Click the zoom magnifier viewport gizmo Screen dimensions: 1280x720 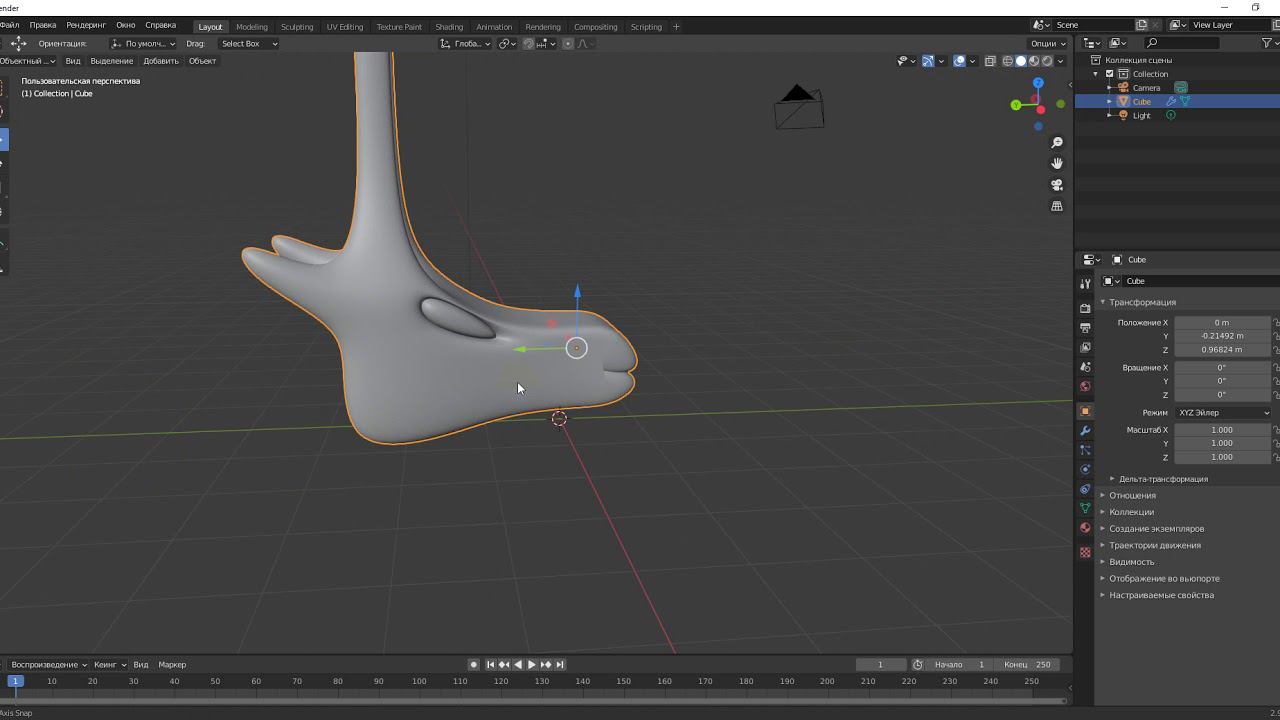[x=1057, y=143]
